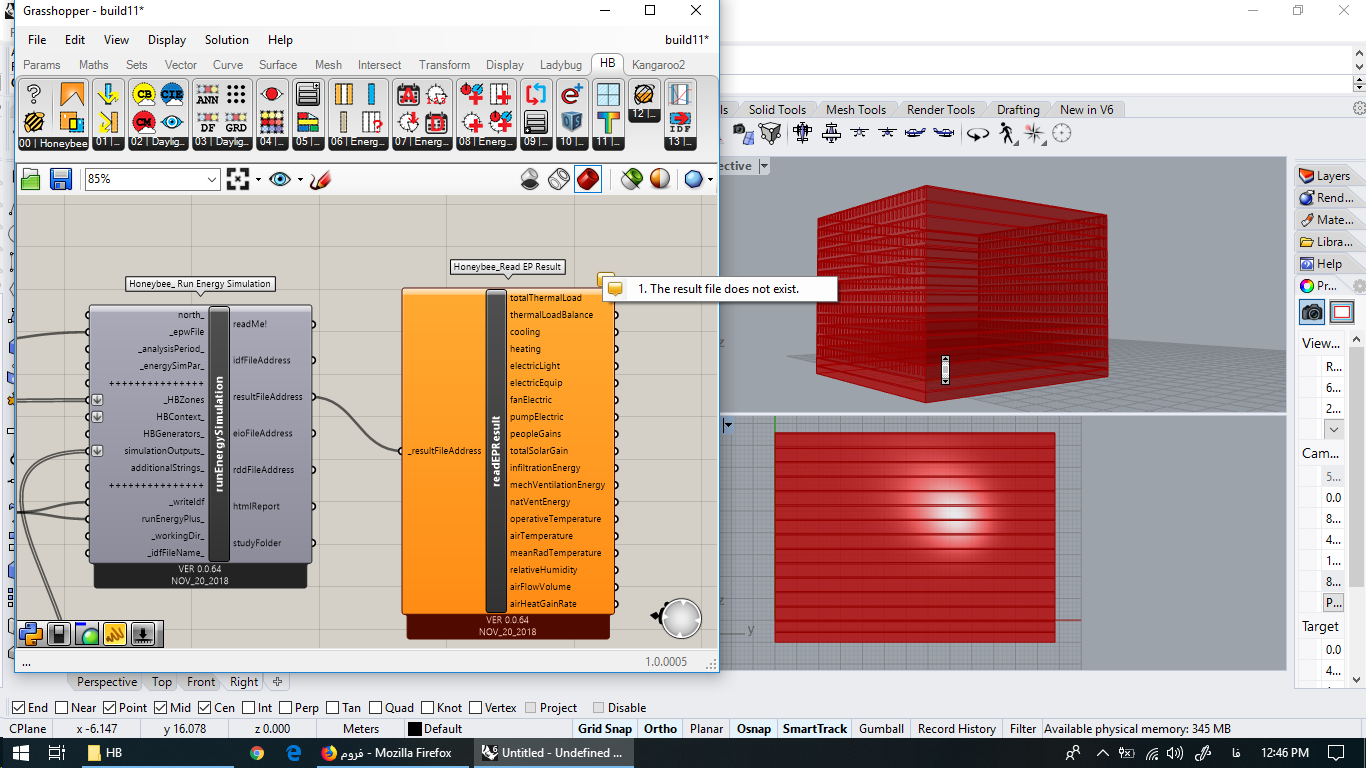Click the black Default layer color swatch
The image size is (1366, 768).
414,729
